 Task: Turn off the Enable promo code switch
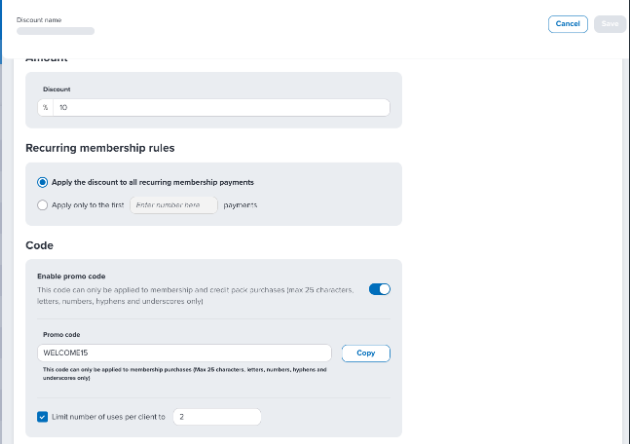click(x=379, y=290)
